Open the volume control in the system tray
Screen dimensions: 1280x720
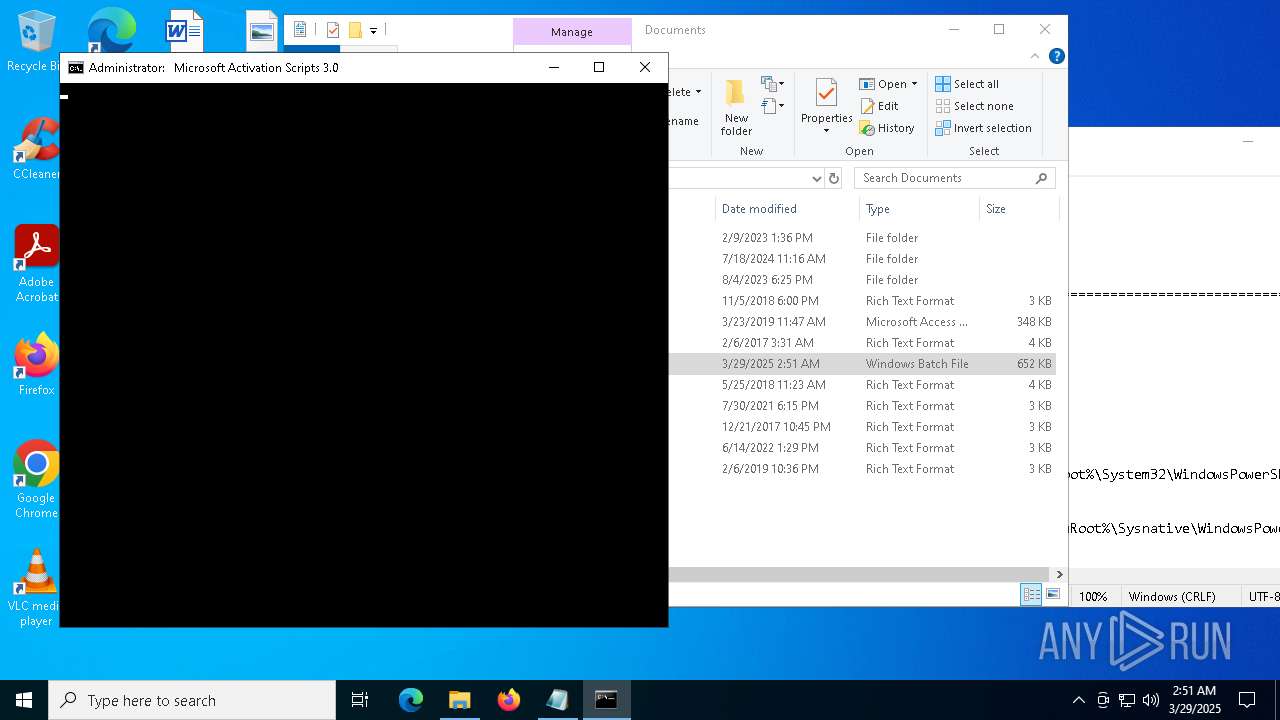click(1151, 700)
